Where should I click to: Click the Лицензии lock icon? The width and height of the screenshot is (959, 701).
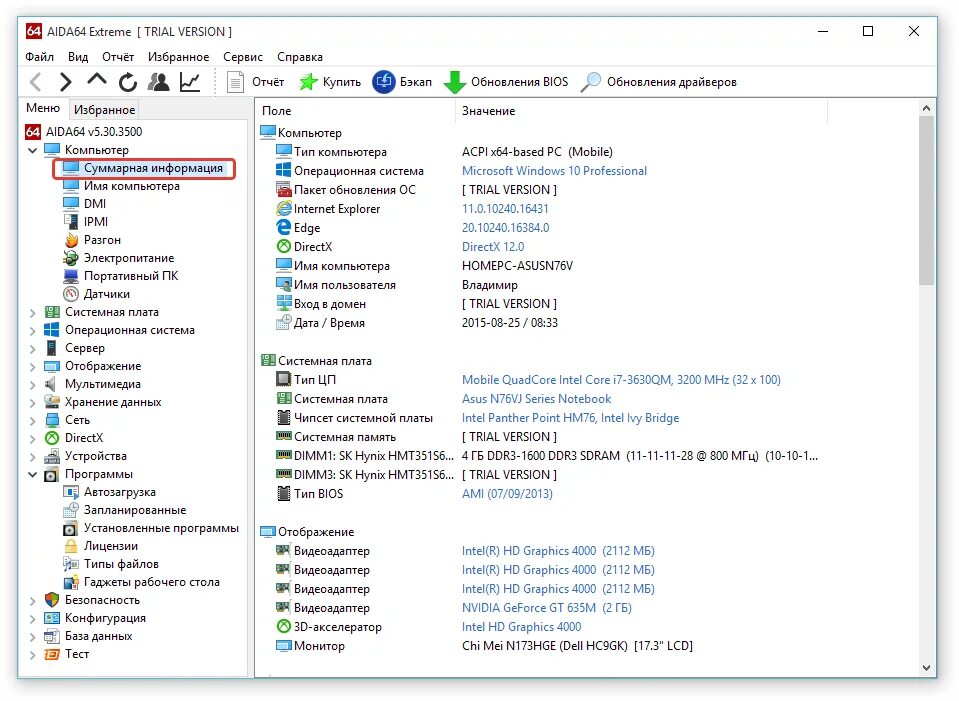(71, 546)
